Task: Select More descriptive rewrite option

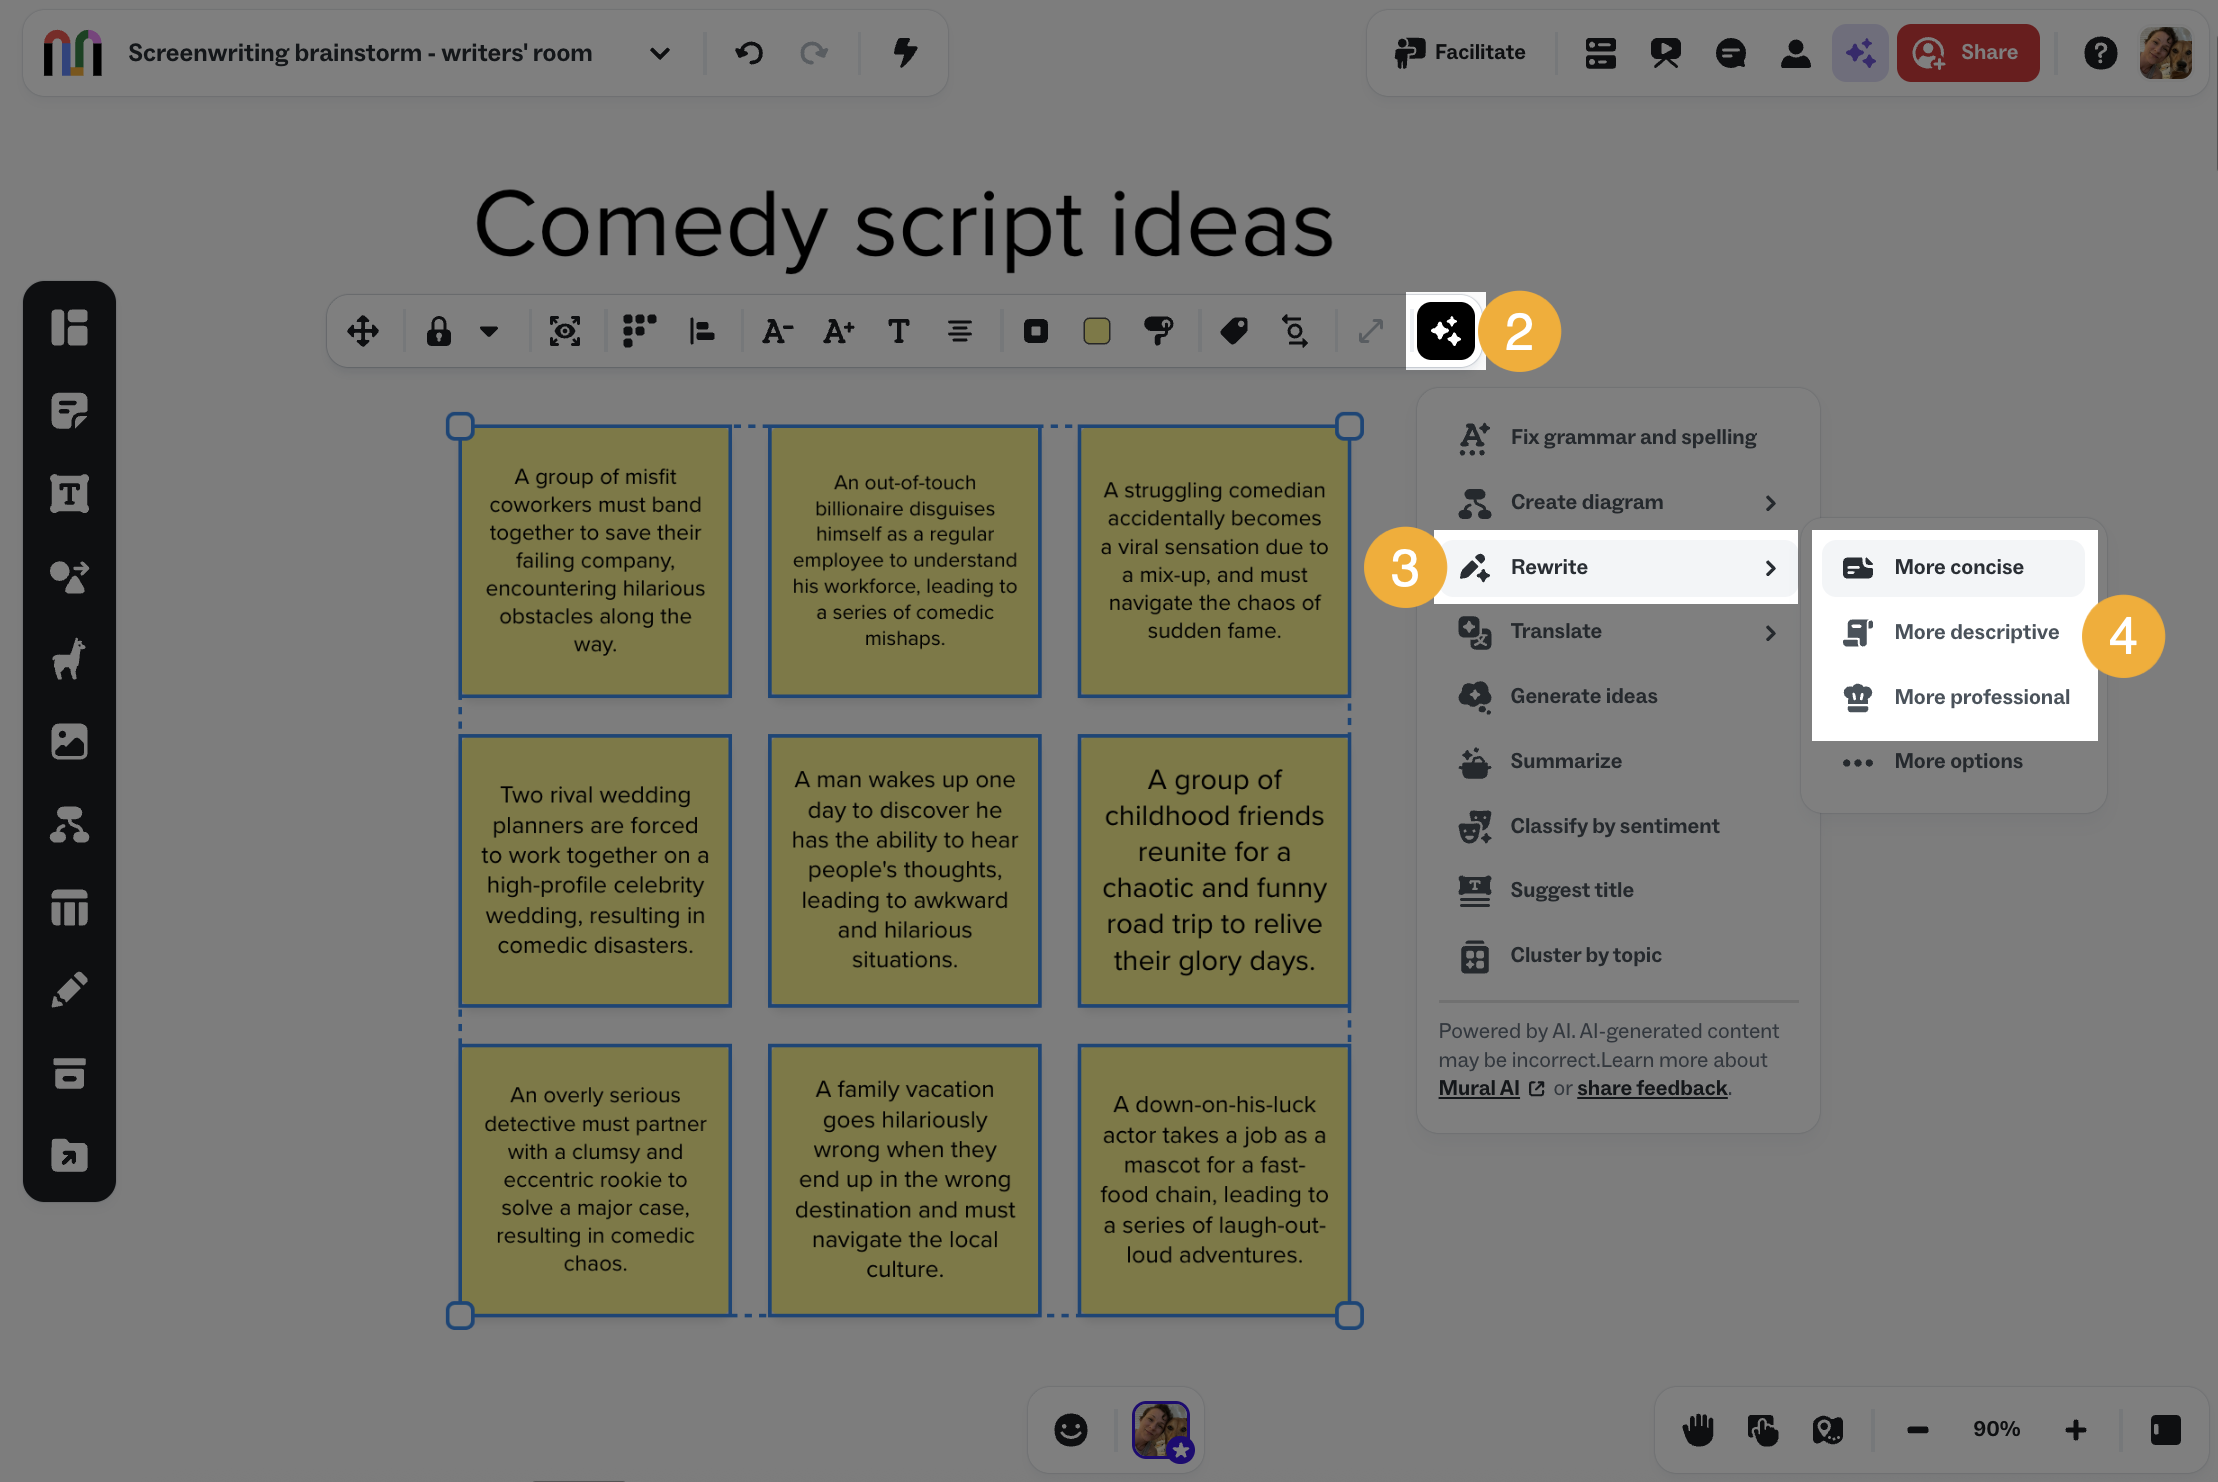Action: click(1953, 632)
